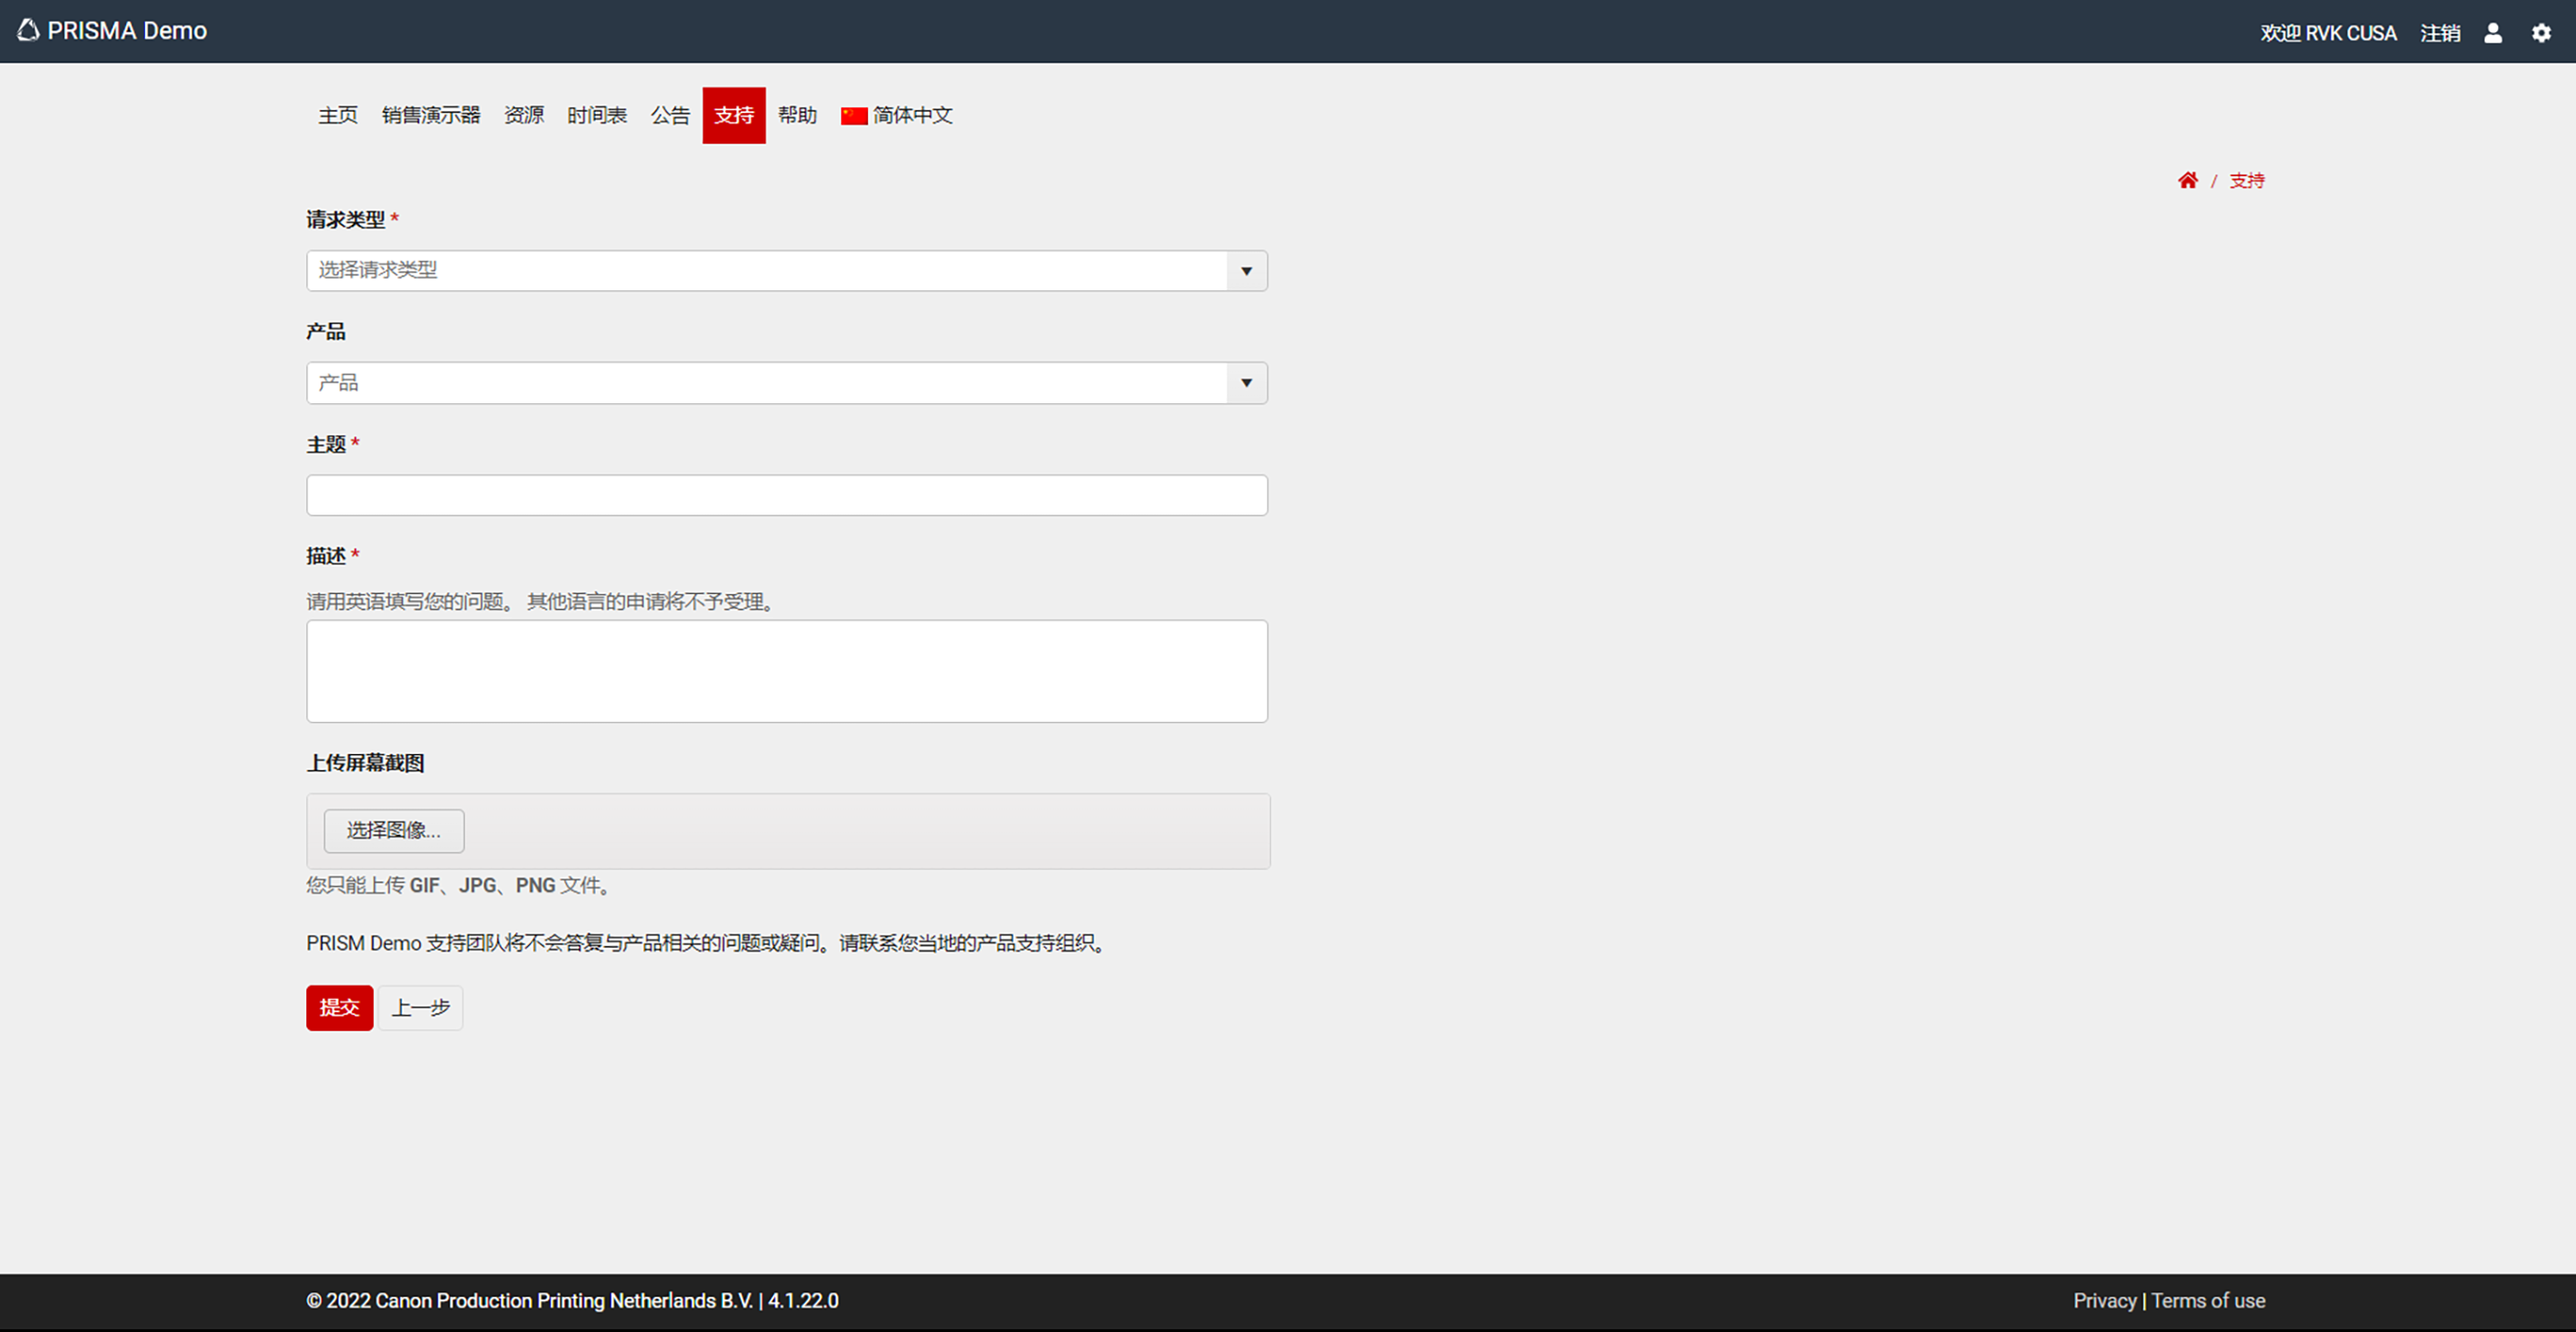This screenshot has width=2576, height=1332.
Task: Click the PRISM Demo 支持团队 notice text
Action: (x=708, y=943)
